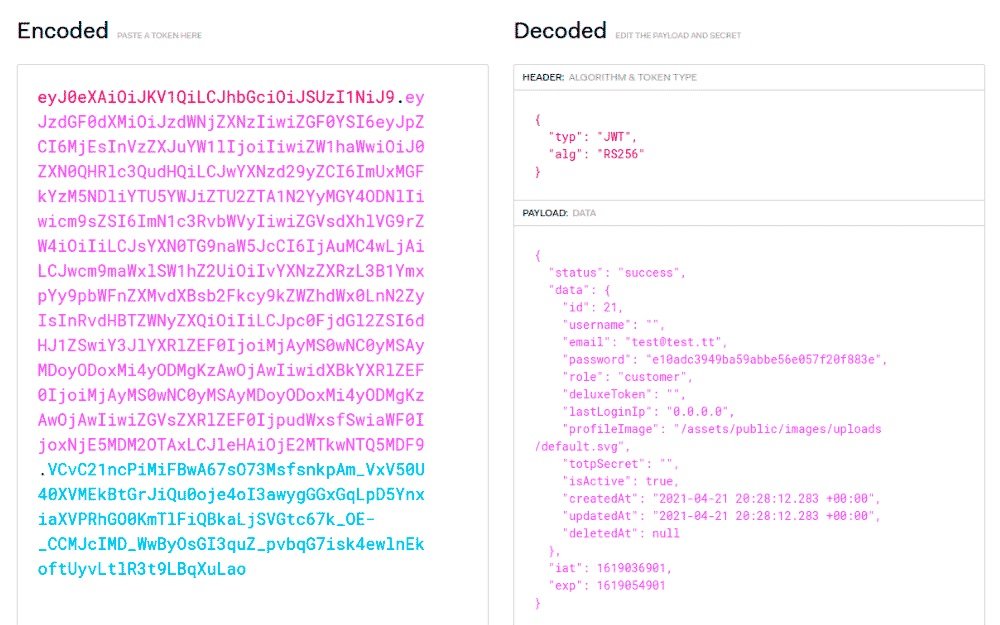This screenshot has width=1000, height=625.
Task: Click the "role": "customer" payload line
Action: [627, 376]
